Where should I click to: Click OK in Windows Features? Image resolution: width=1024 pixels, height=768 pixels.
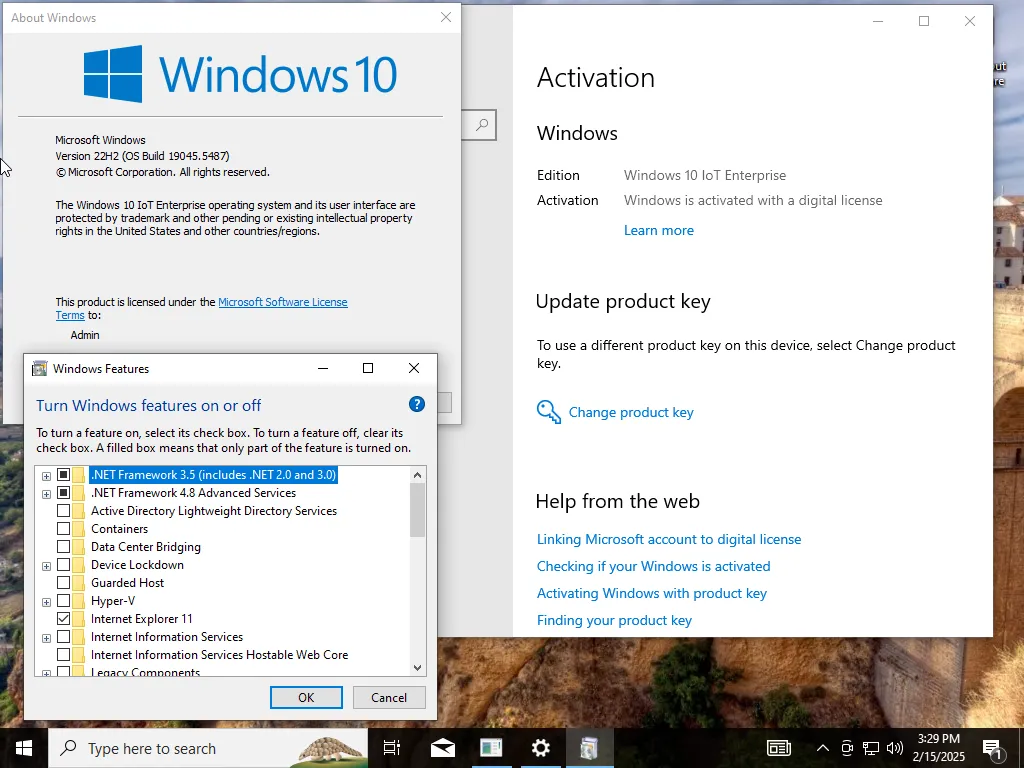[x=306, y=697]
